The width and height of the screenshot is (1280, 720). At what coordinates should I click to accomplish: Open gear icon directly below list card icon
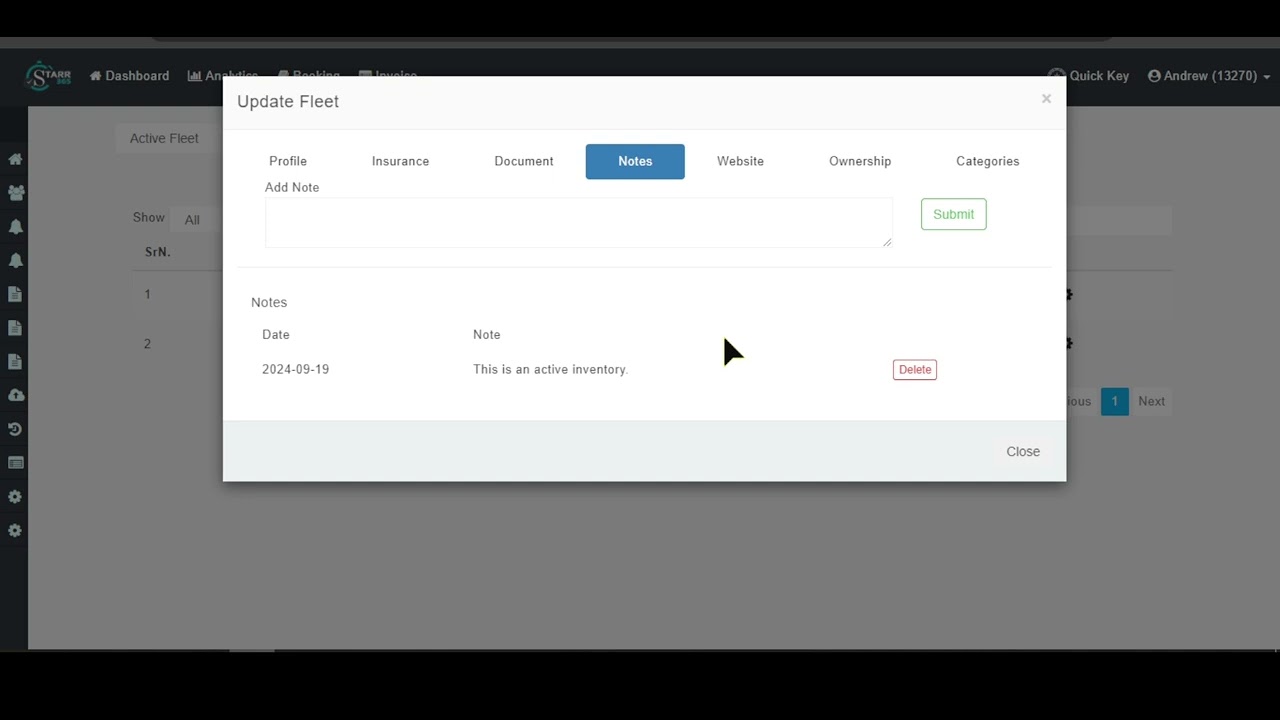(15, 497)
